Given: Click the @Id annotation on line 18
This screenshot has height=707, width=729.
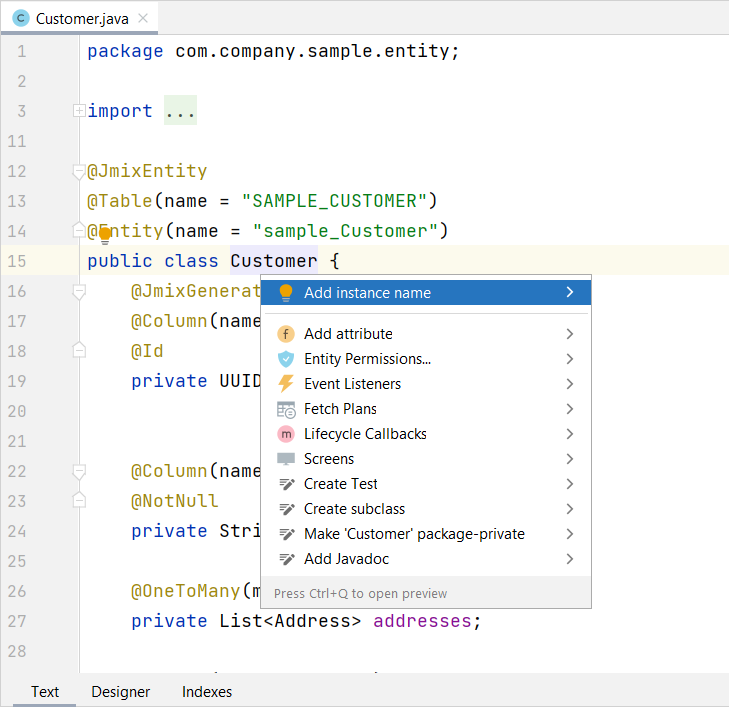Looking at the screenshot, I should coord(147,350).
